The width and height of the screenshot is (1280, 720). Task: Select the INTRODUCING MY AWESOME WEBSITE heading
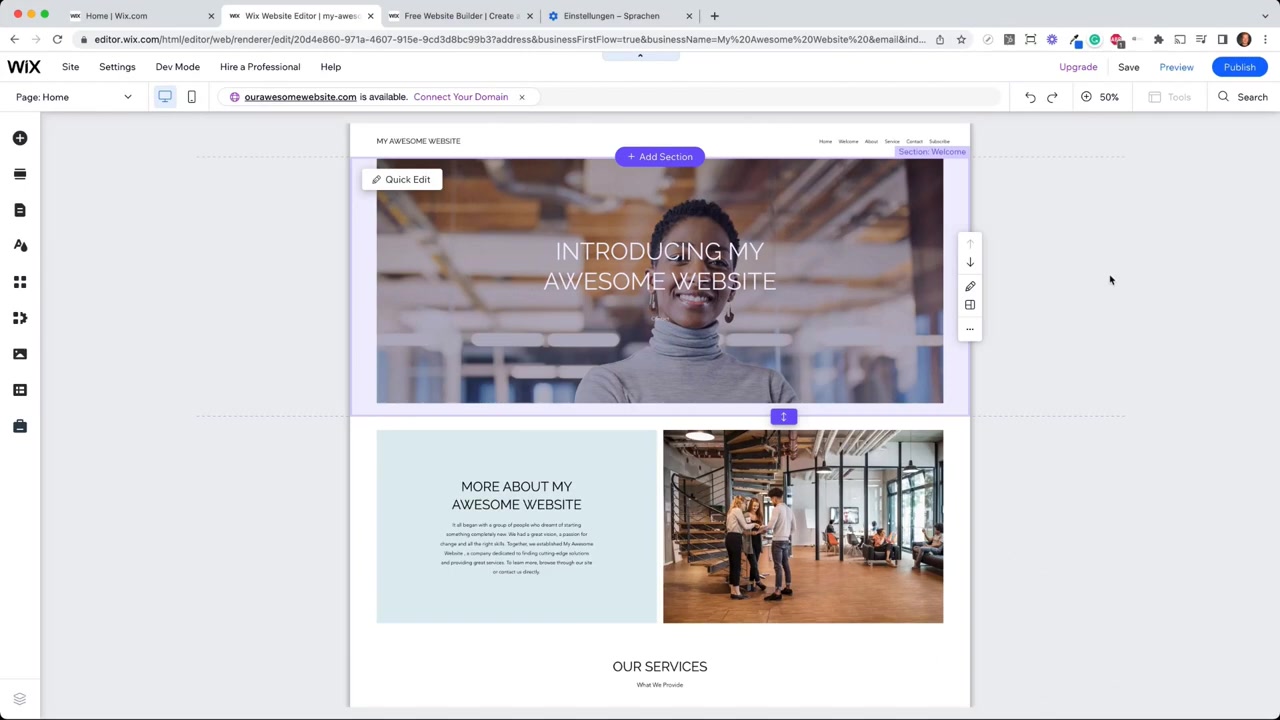pyautogui.click(x=660, y=266)
